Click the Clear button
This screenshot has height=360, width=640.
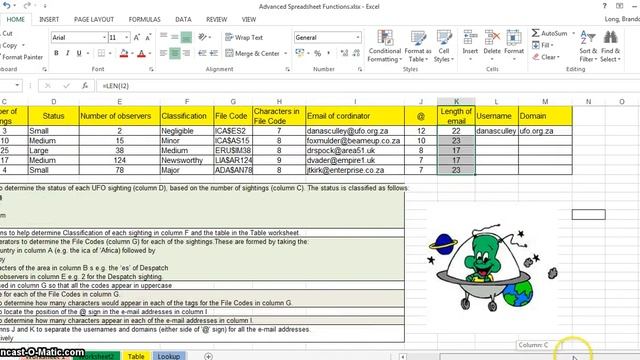[546, 57]
